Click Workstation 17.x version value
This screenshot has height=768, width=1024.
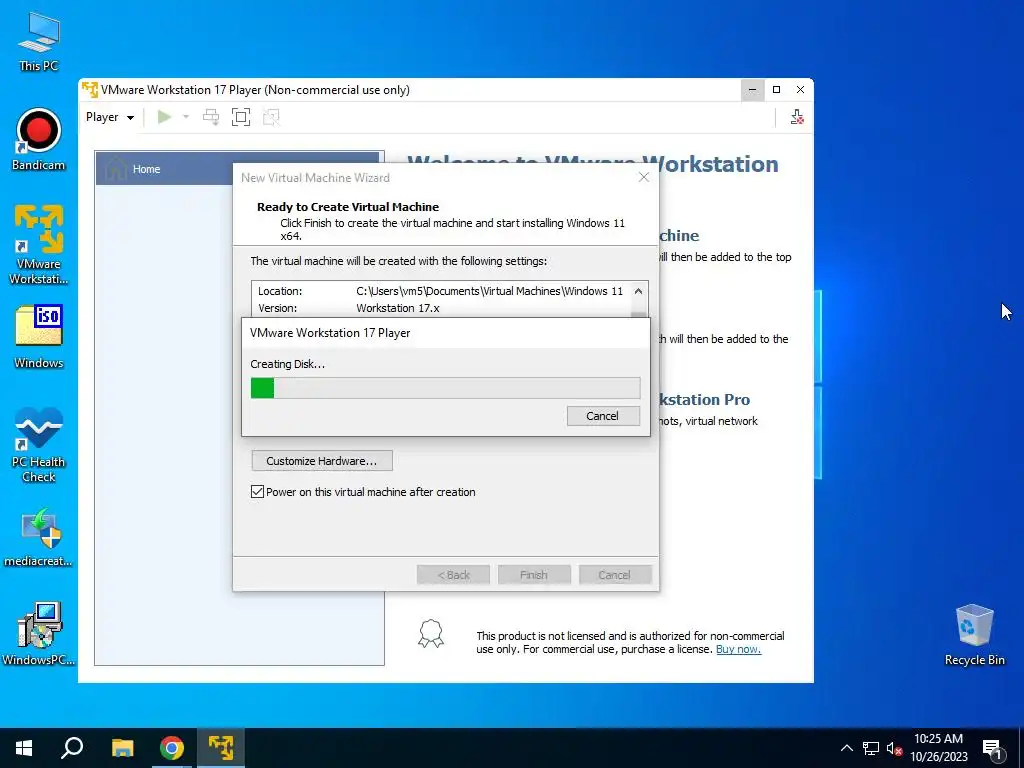[398, 308]
